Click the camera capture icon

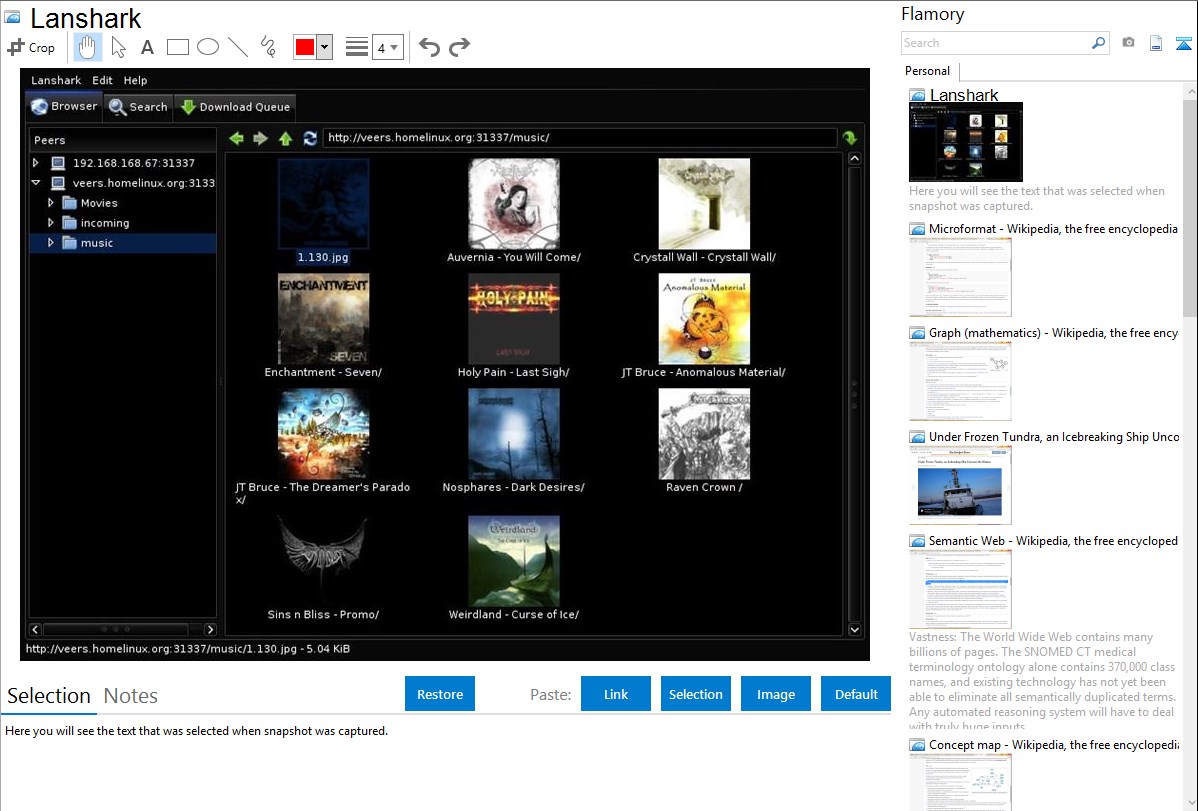[x=1128, y=43]
